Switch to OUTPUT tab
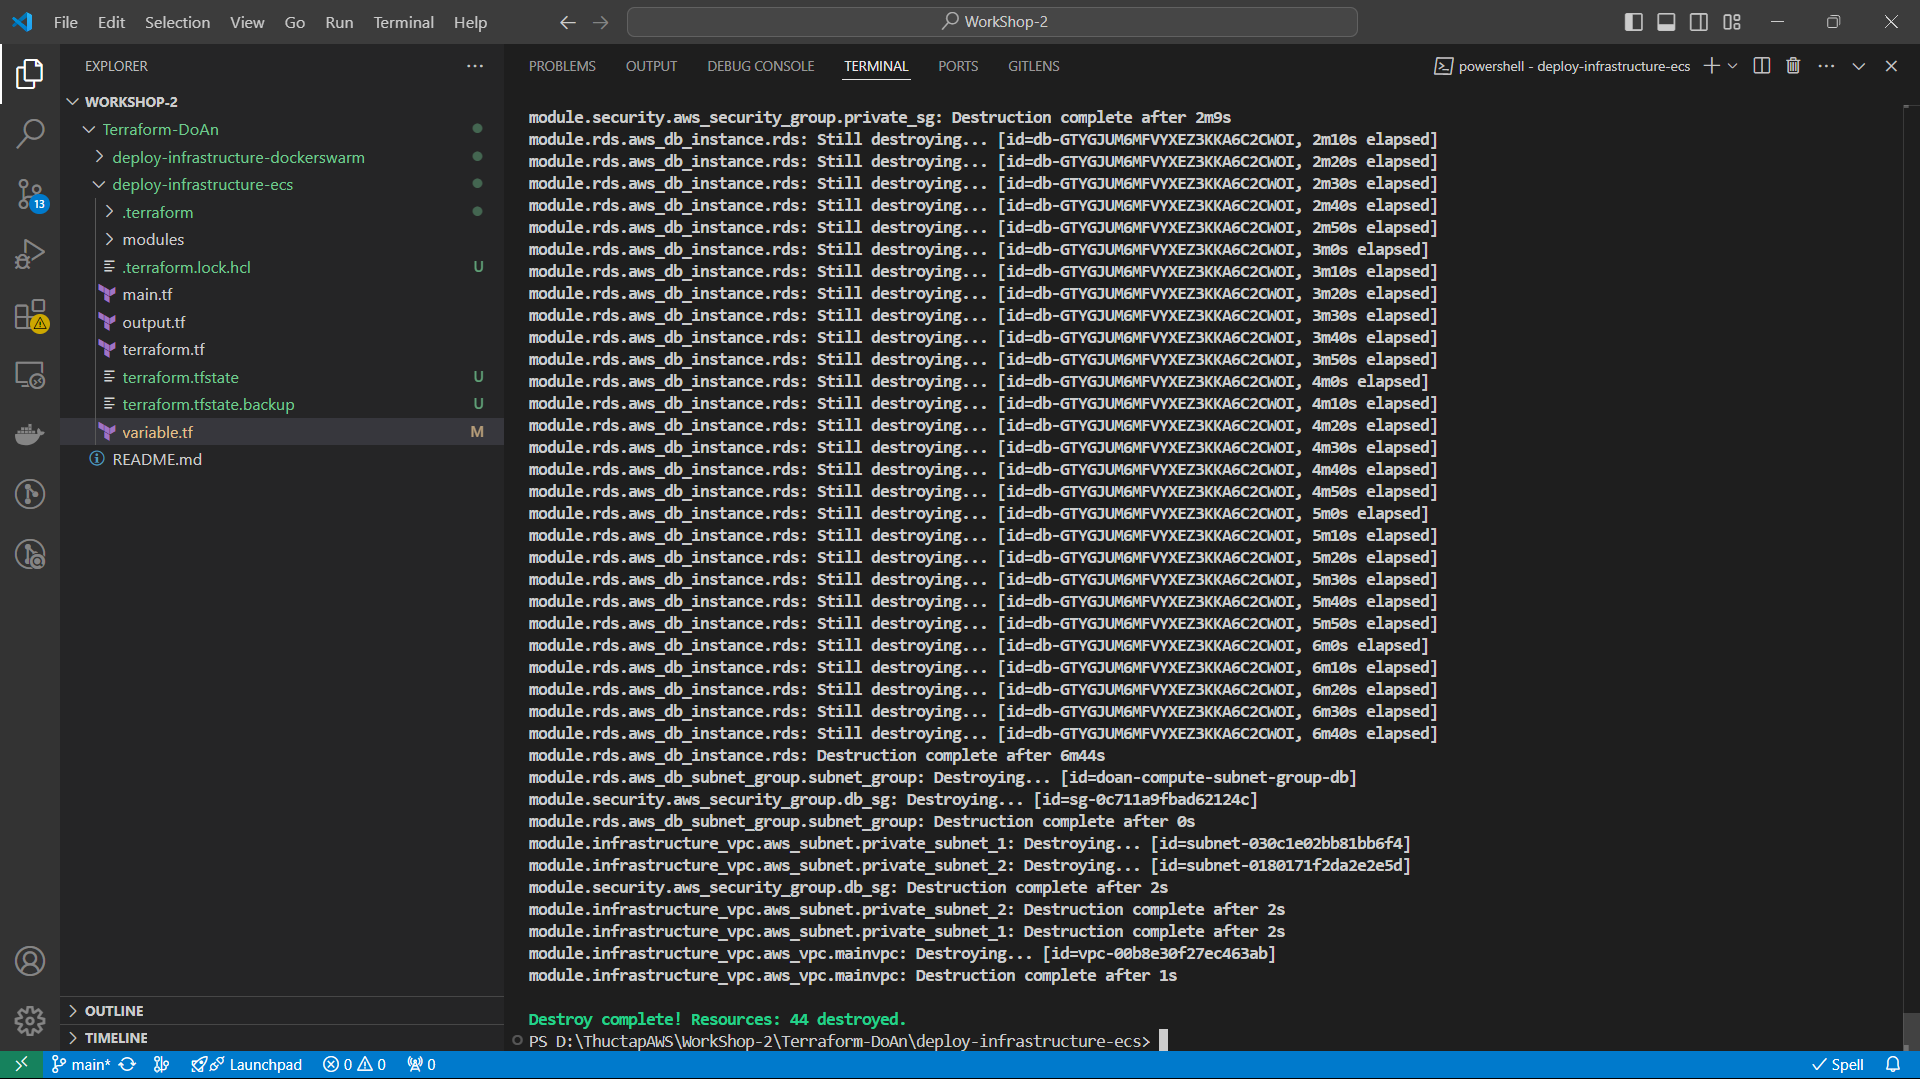This screenshot has height=1079, width=1920. tap(651, 66)
